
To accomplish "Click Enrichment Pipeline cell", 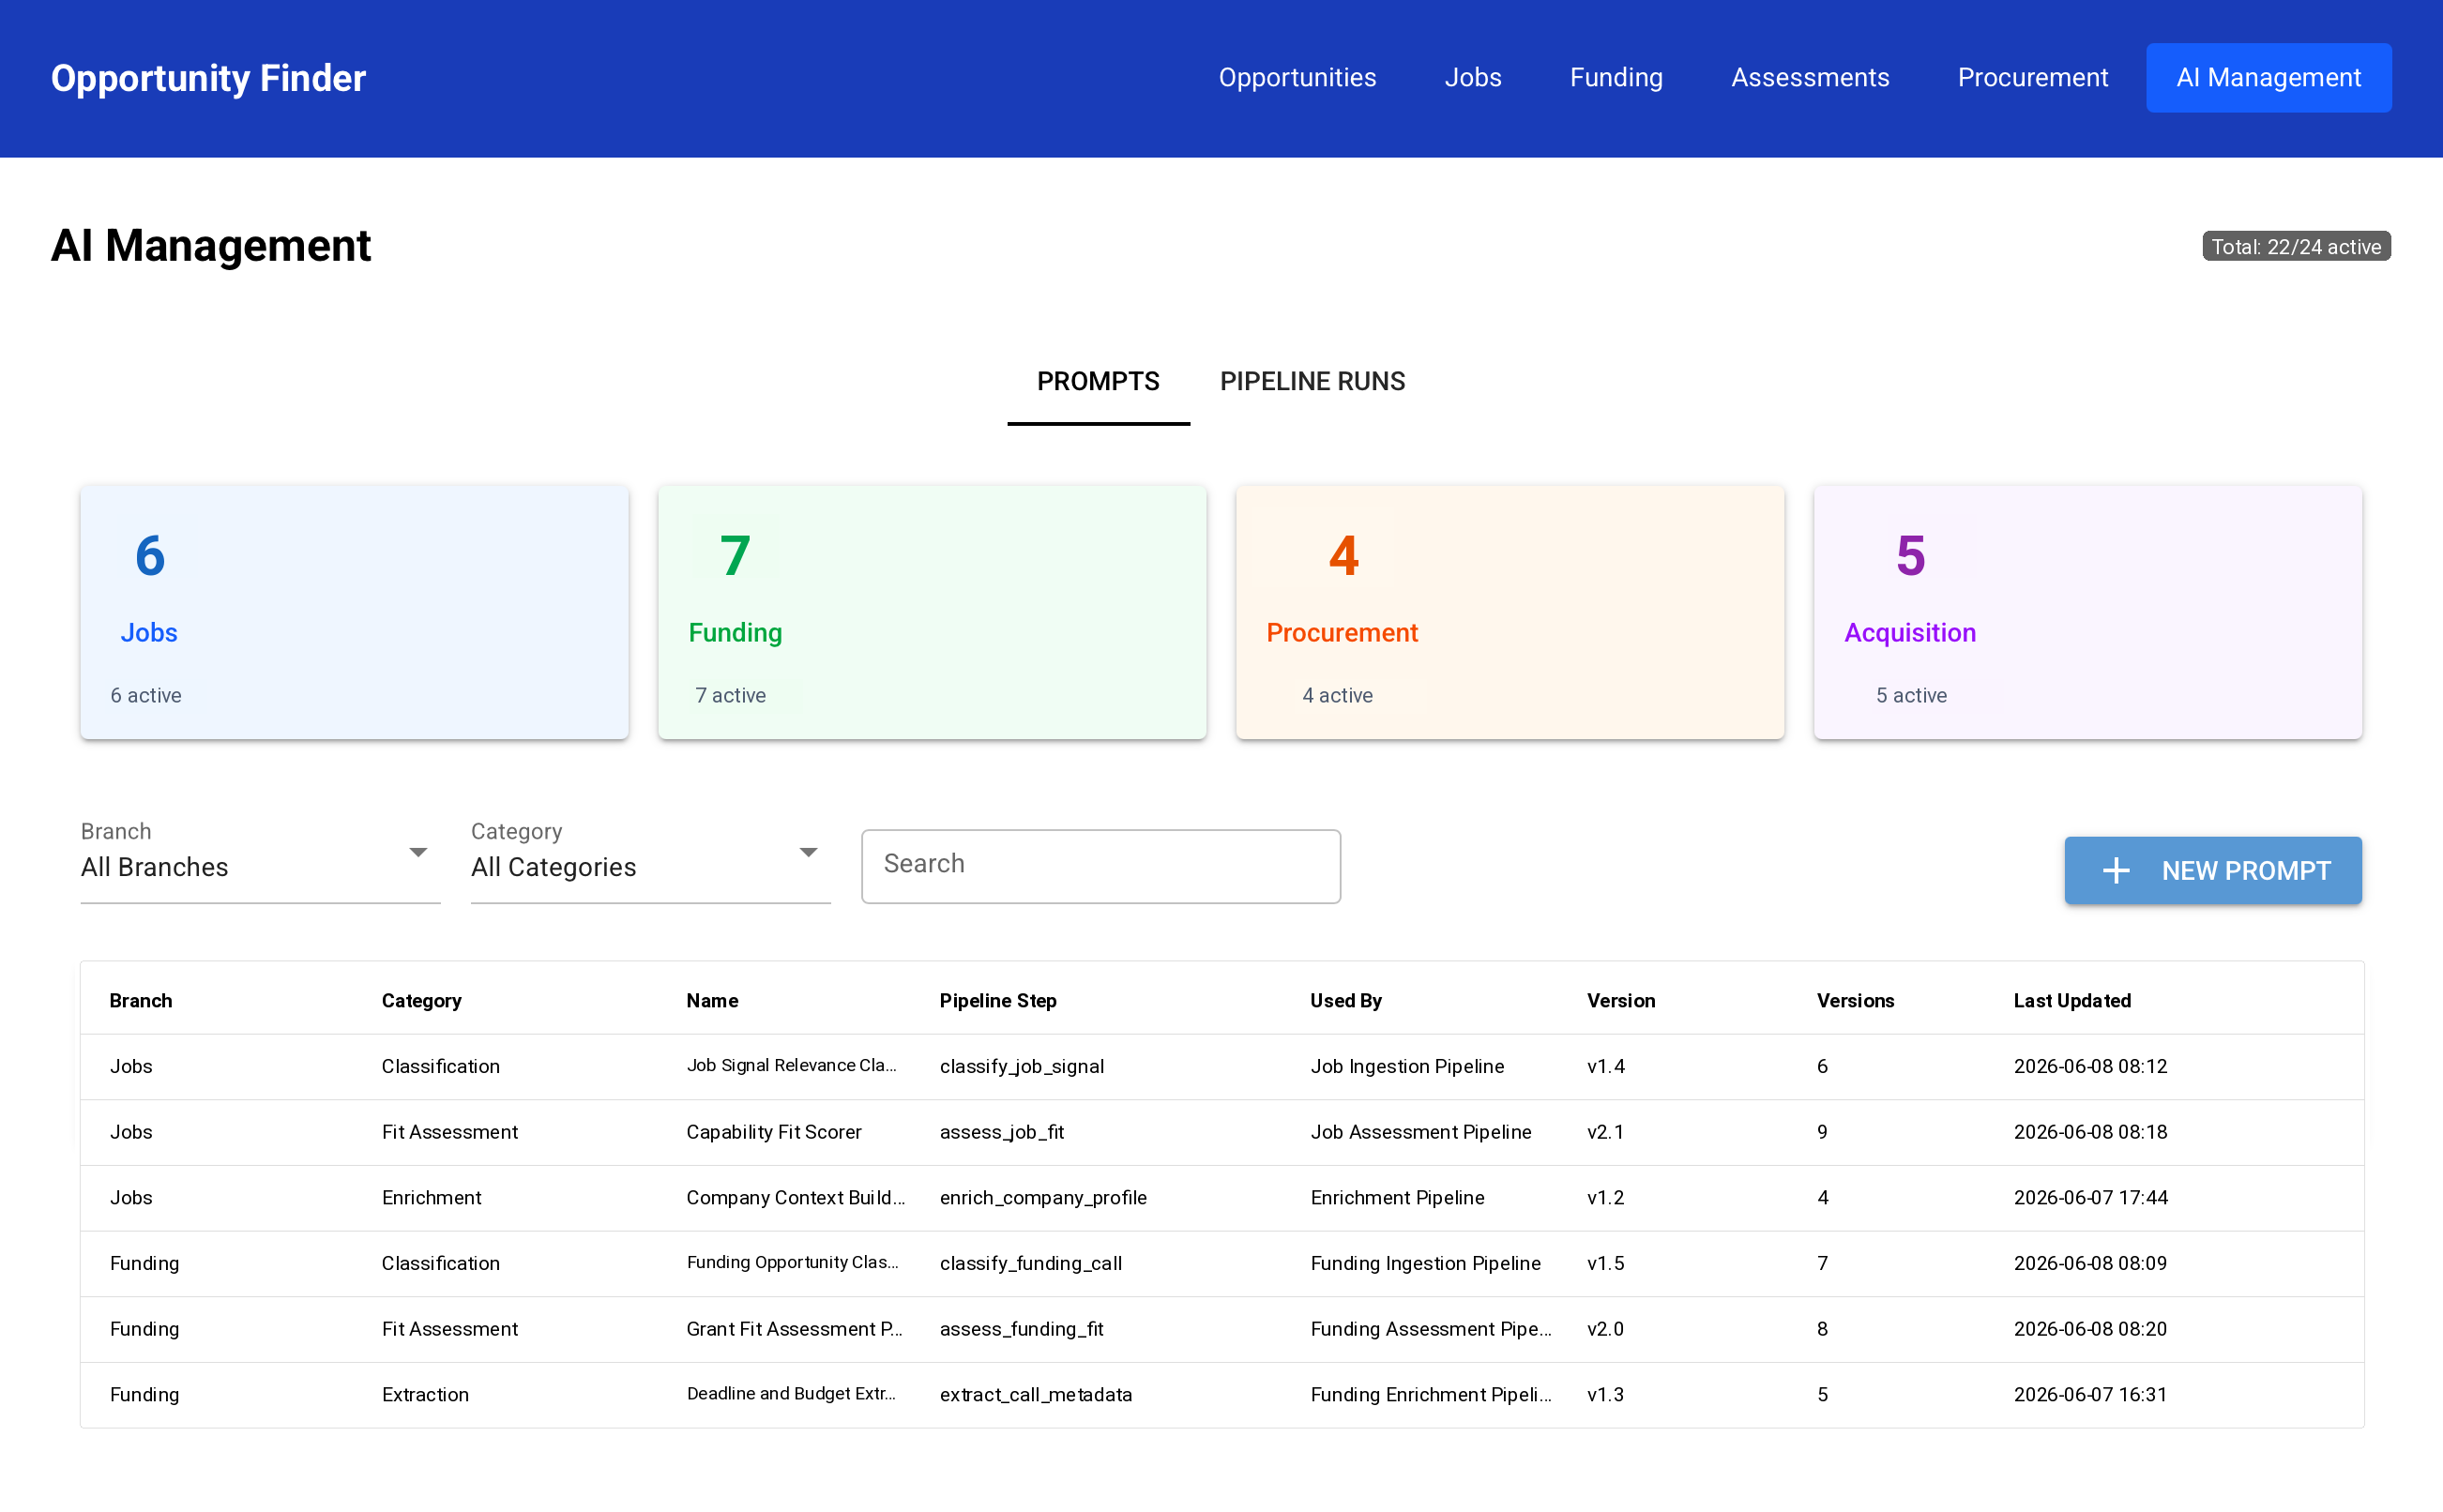I will pos(1396,1198).
